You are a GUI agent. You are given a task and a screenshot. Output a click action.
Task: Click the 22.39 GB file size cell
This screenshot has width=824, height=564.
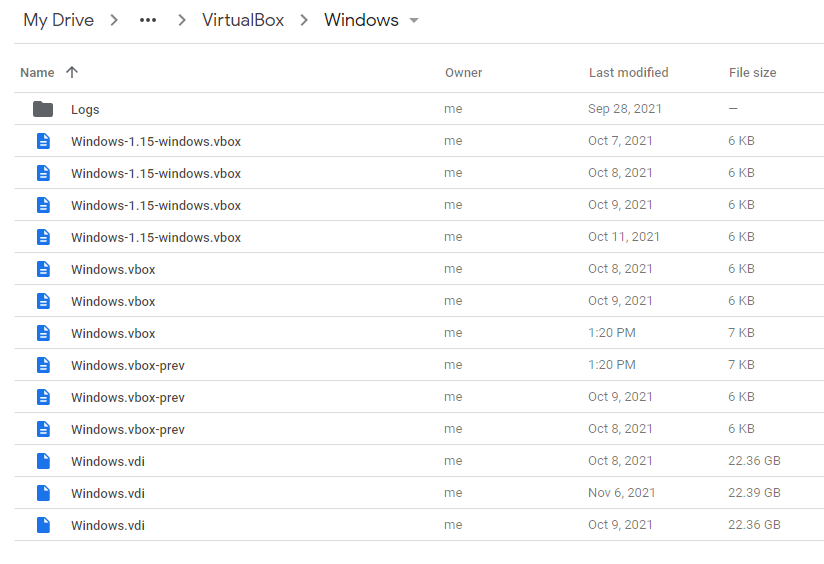[x=754, y=493]
